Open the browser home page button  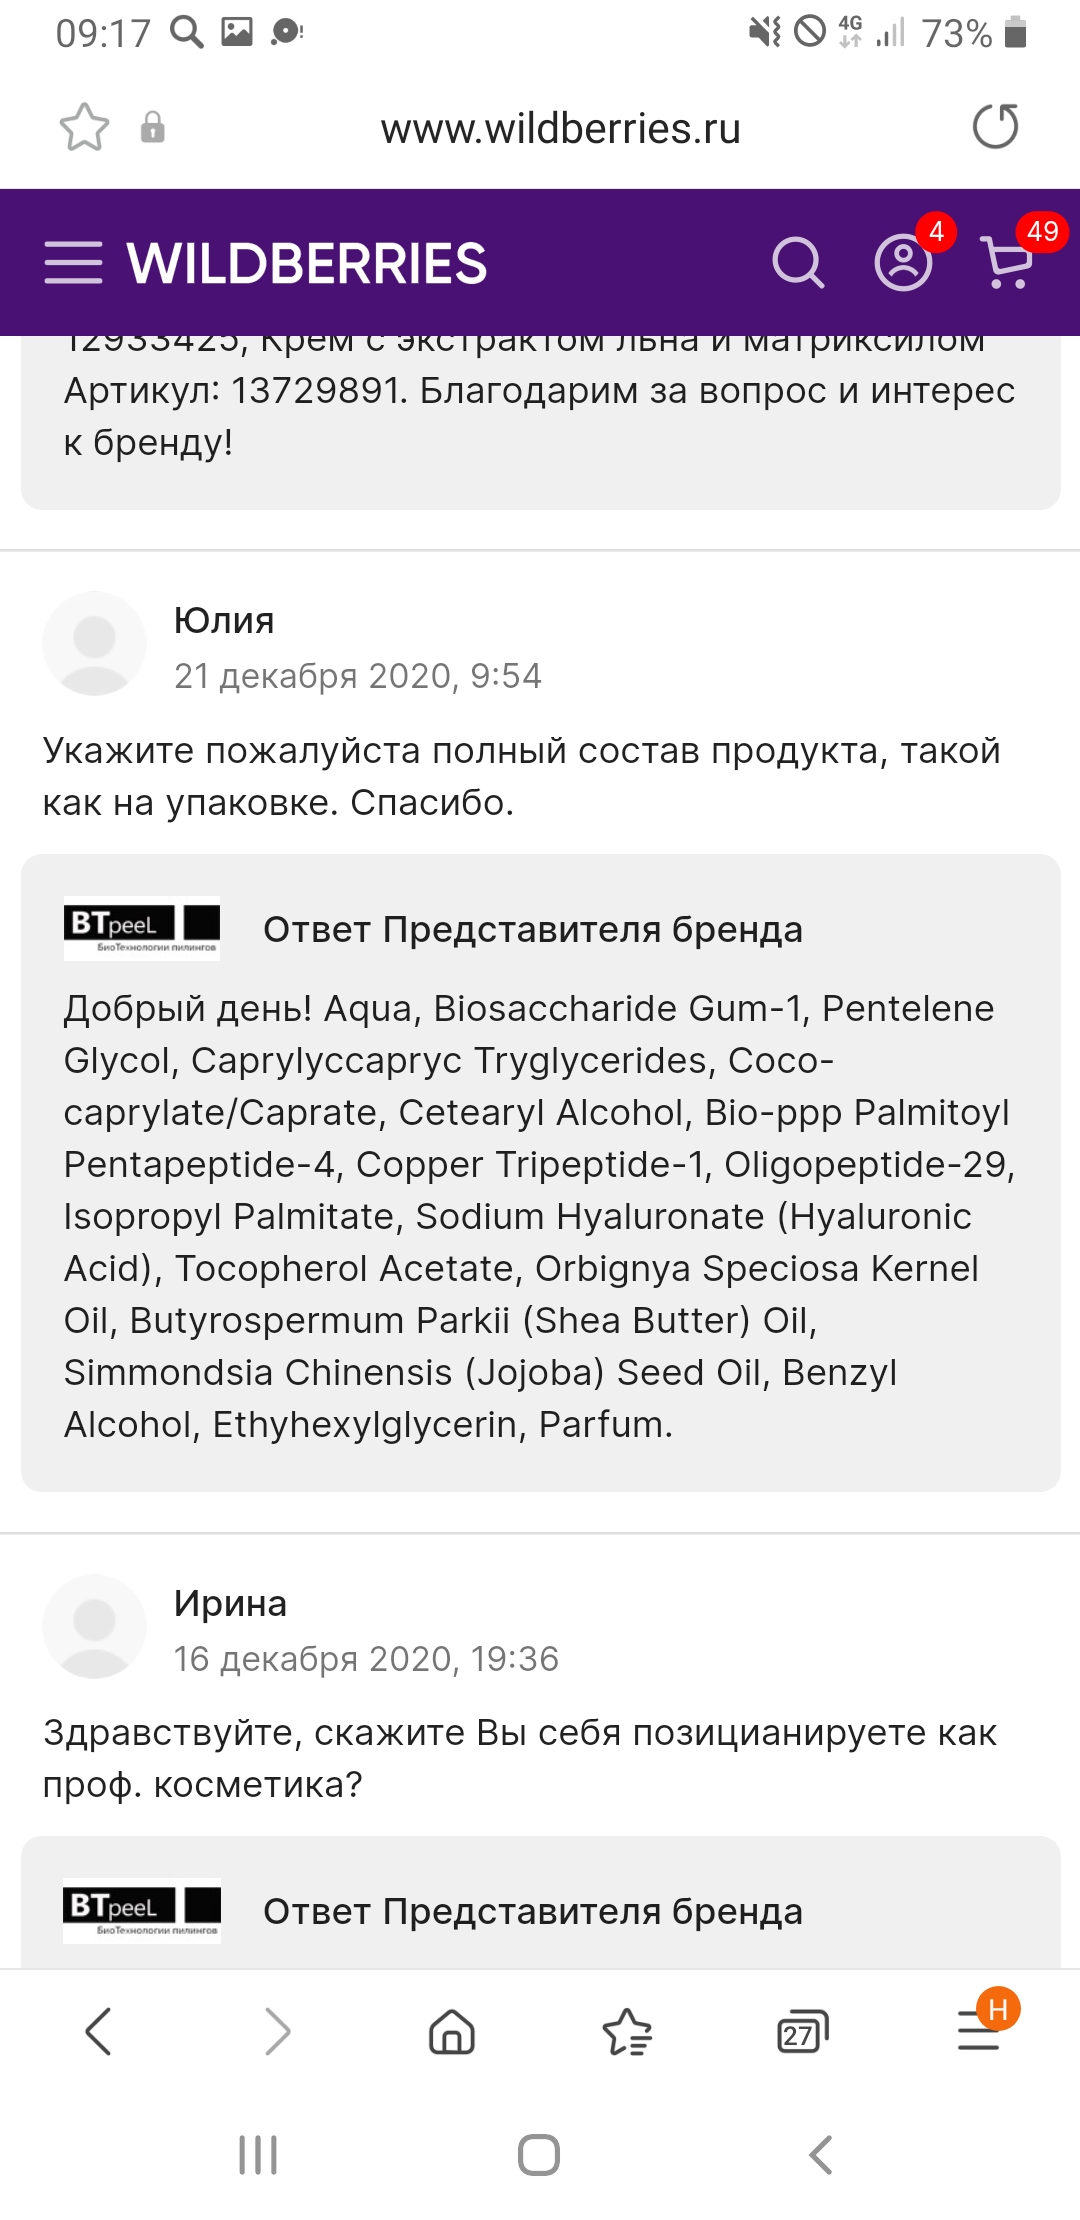pos(452,2031)
